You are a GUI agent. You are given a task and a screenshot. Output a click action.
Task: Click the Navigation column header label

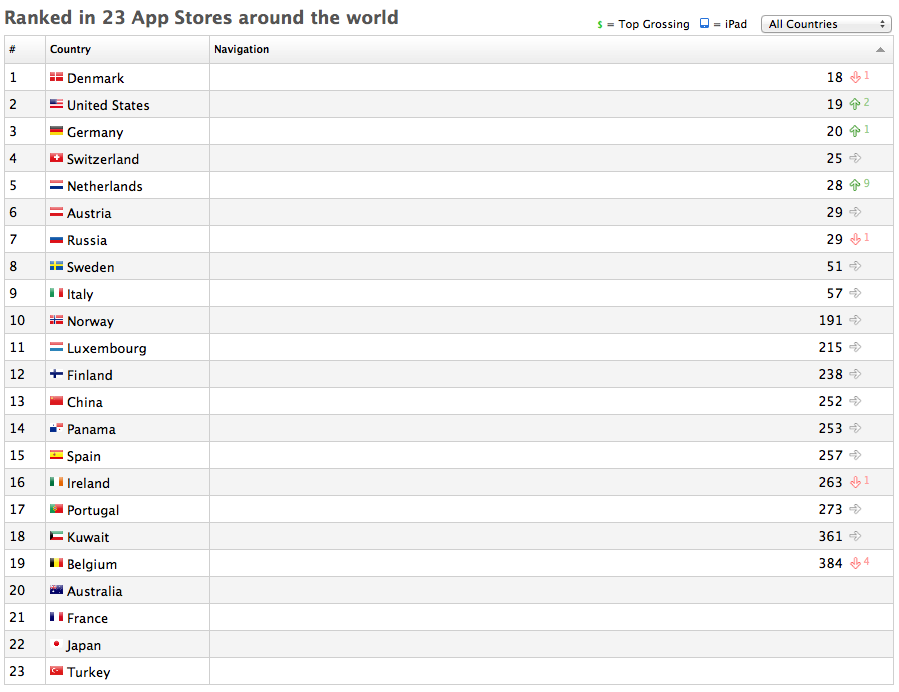pos(241,49)
